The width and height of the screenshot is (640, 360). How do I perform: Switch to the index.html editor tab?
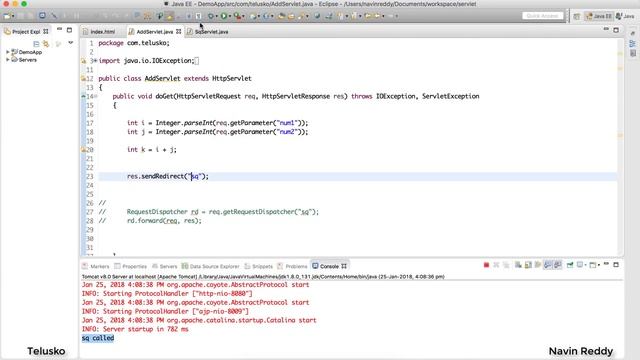pos(102,31)
